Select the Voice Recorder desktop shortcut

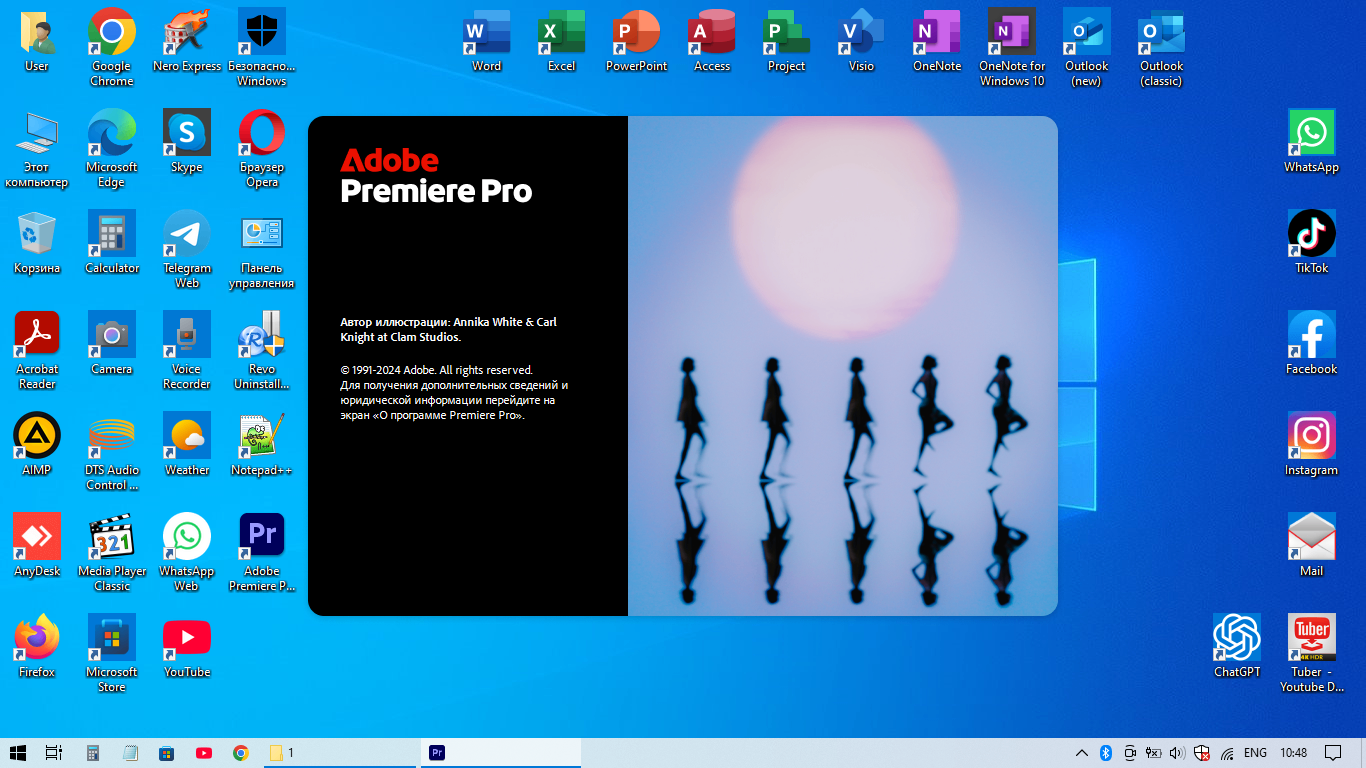pyautogui.click(x=187, y=350)
